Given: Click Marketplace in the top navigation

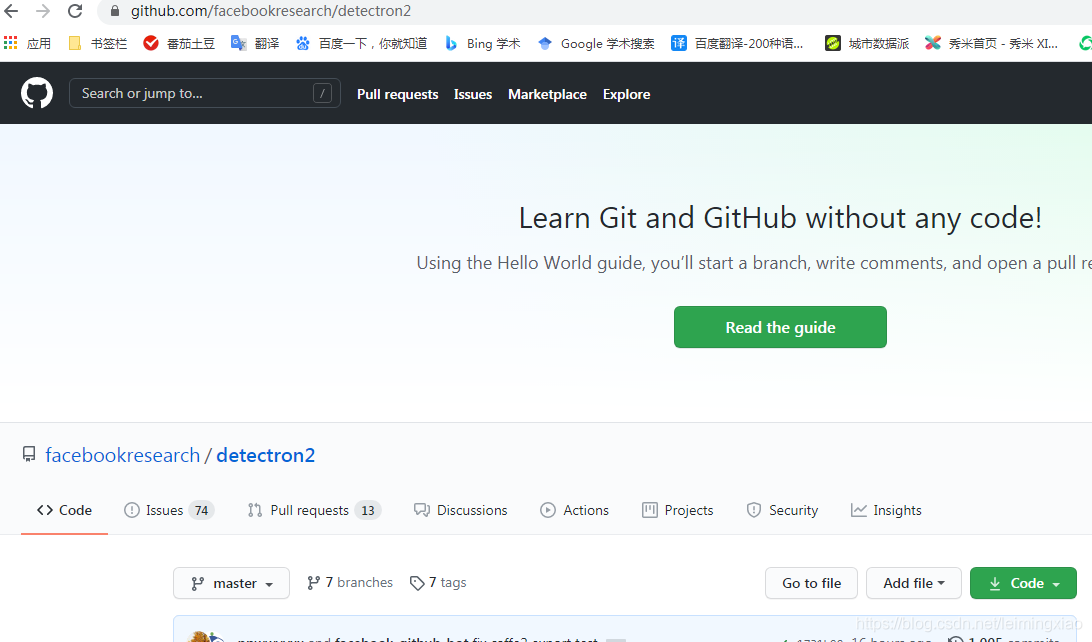Looking at the screenshot, I should pos(547,94).
